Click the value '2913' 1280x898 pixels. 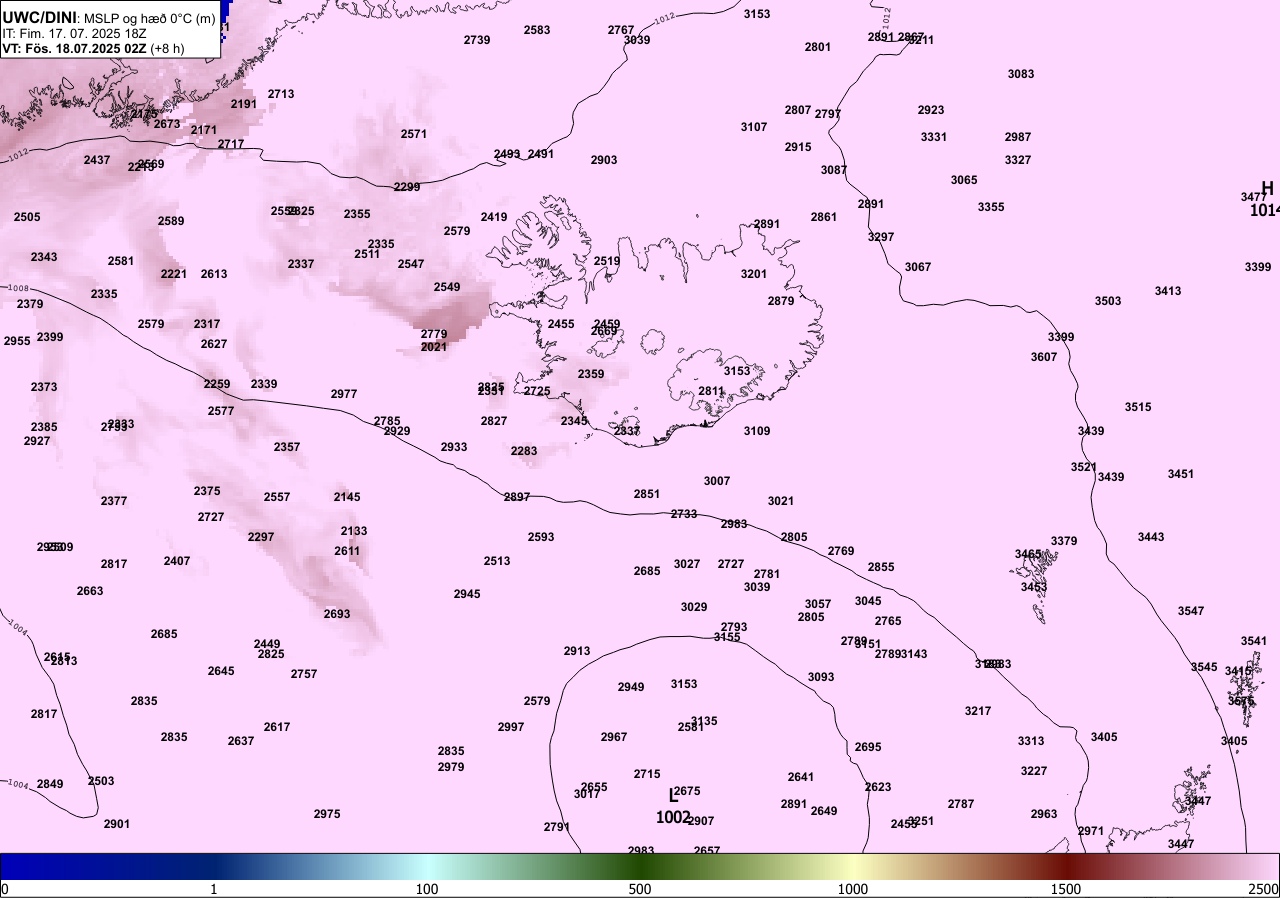(x=577, y=651)
